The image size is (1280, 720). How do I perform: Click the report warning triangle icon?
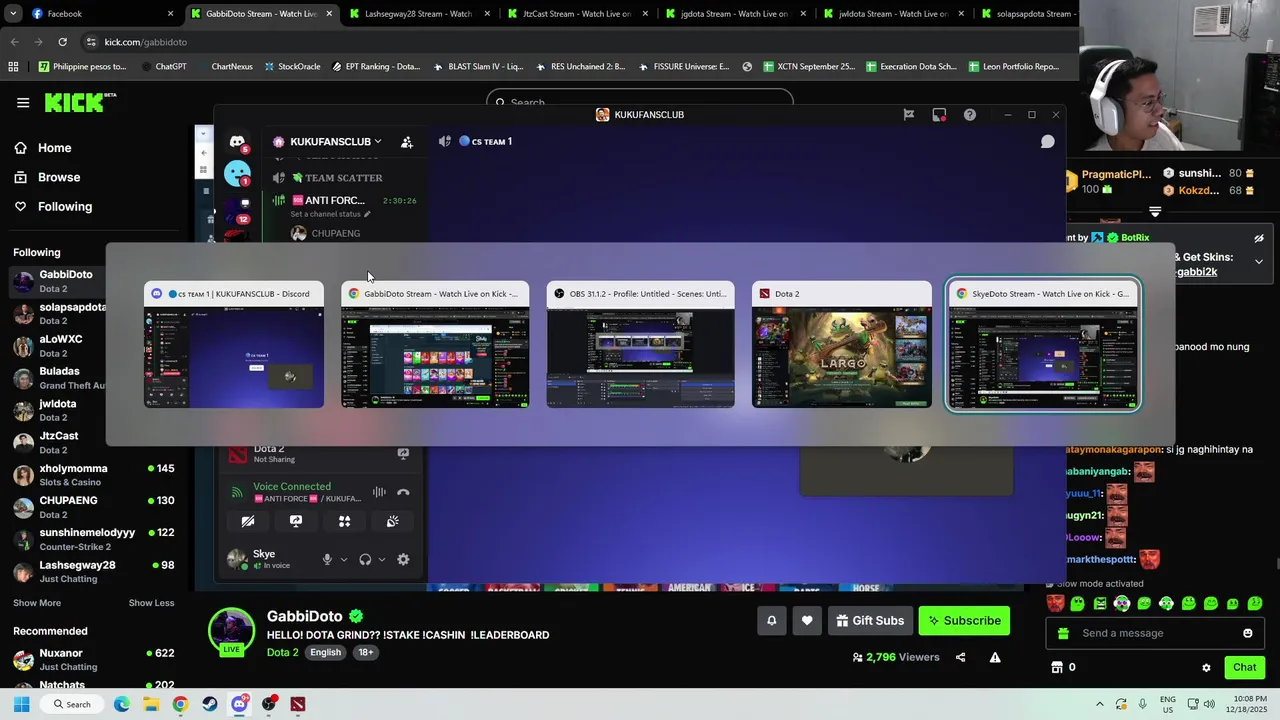pos(995,657)
